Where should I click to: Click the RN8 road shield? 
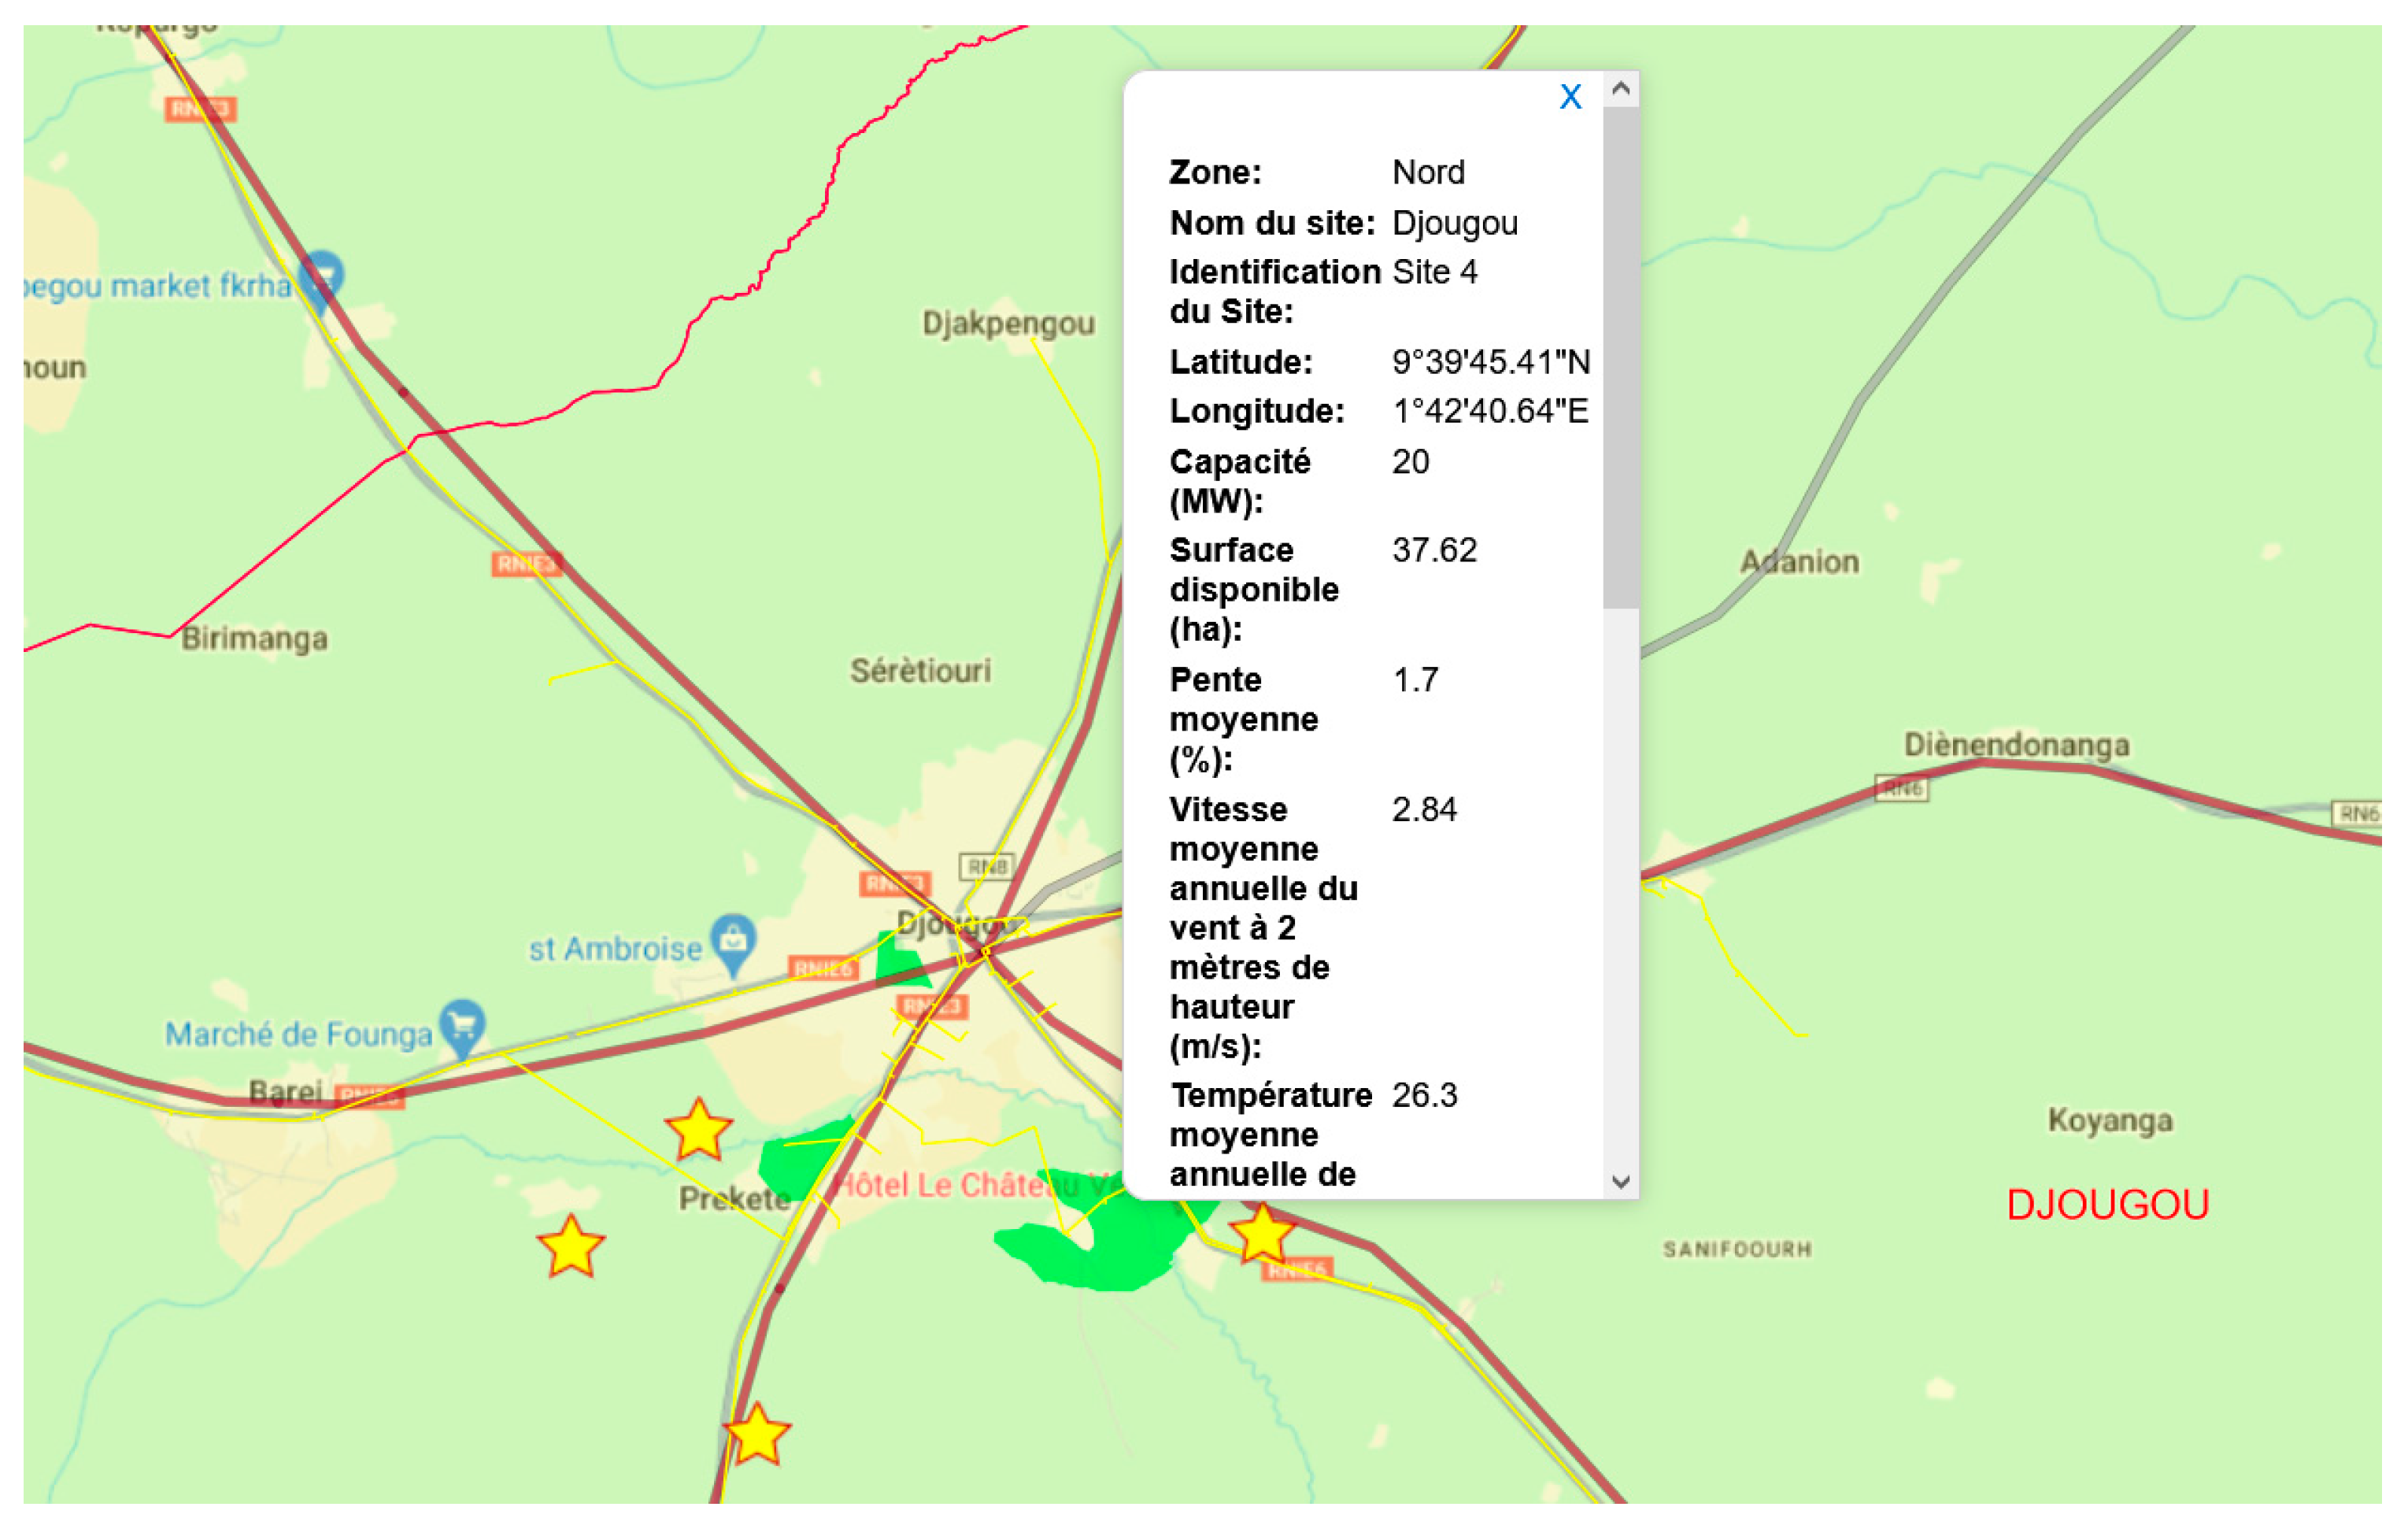coord(986,866)
